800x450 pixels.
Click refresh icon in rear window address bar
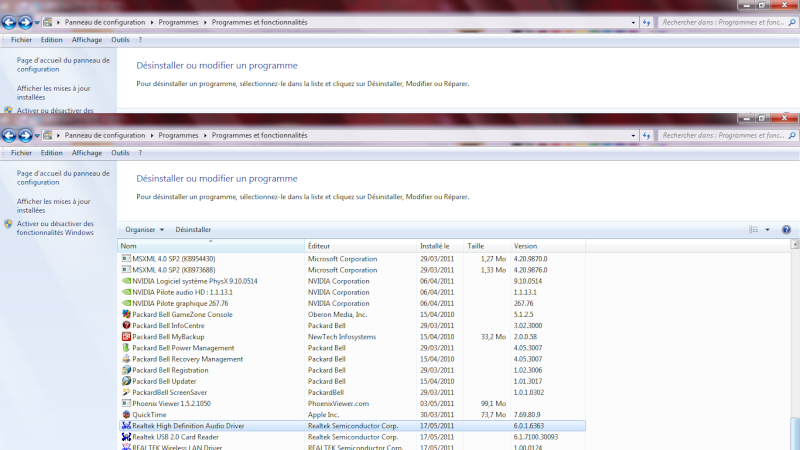[x=646, y=22]
